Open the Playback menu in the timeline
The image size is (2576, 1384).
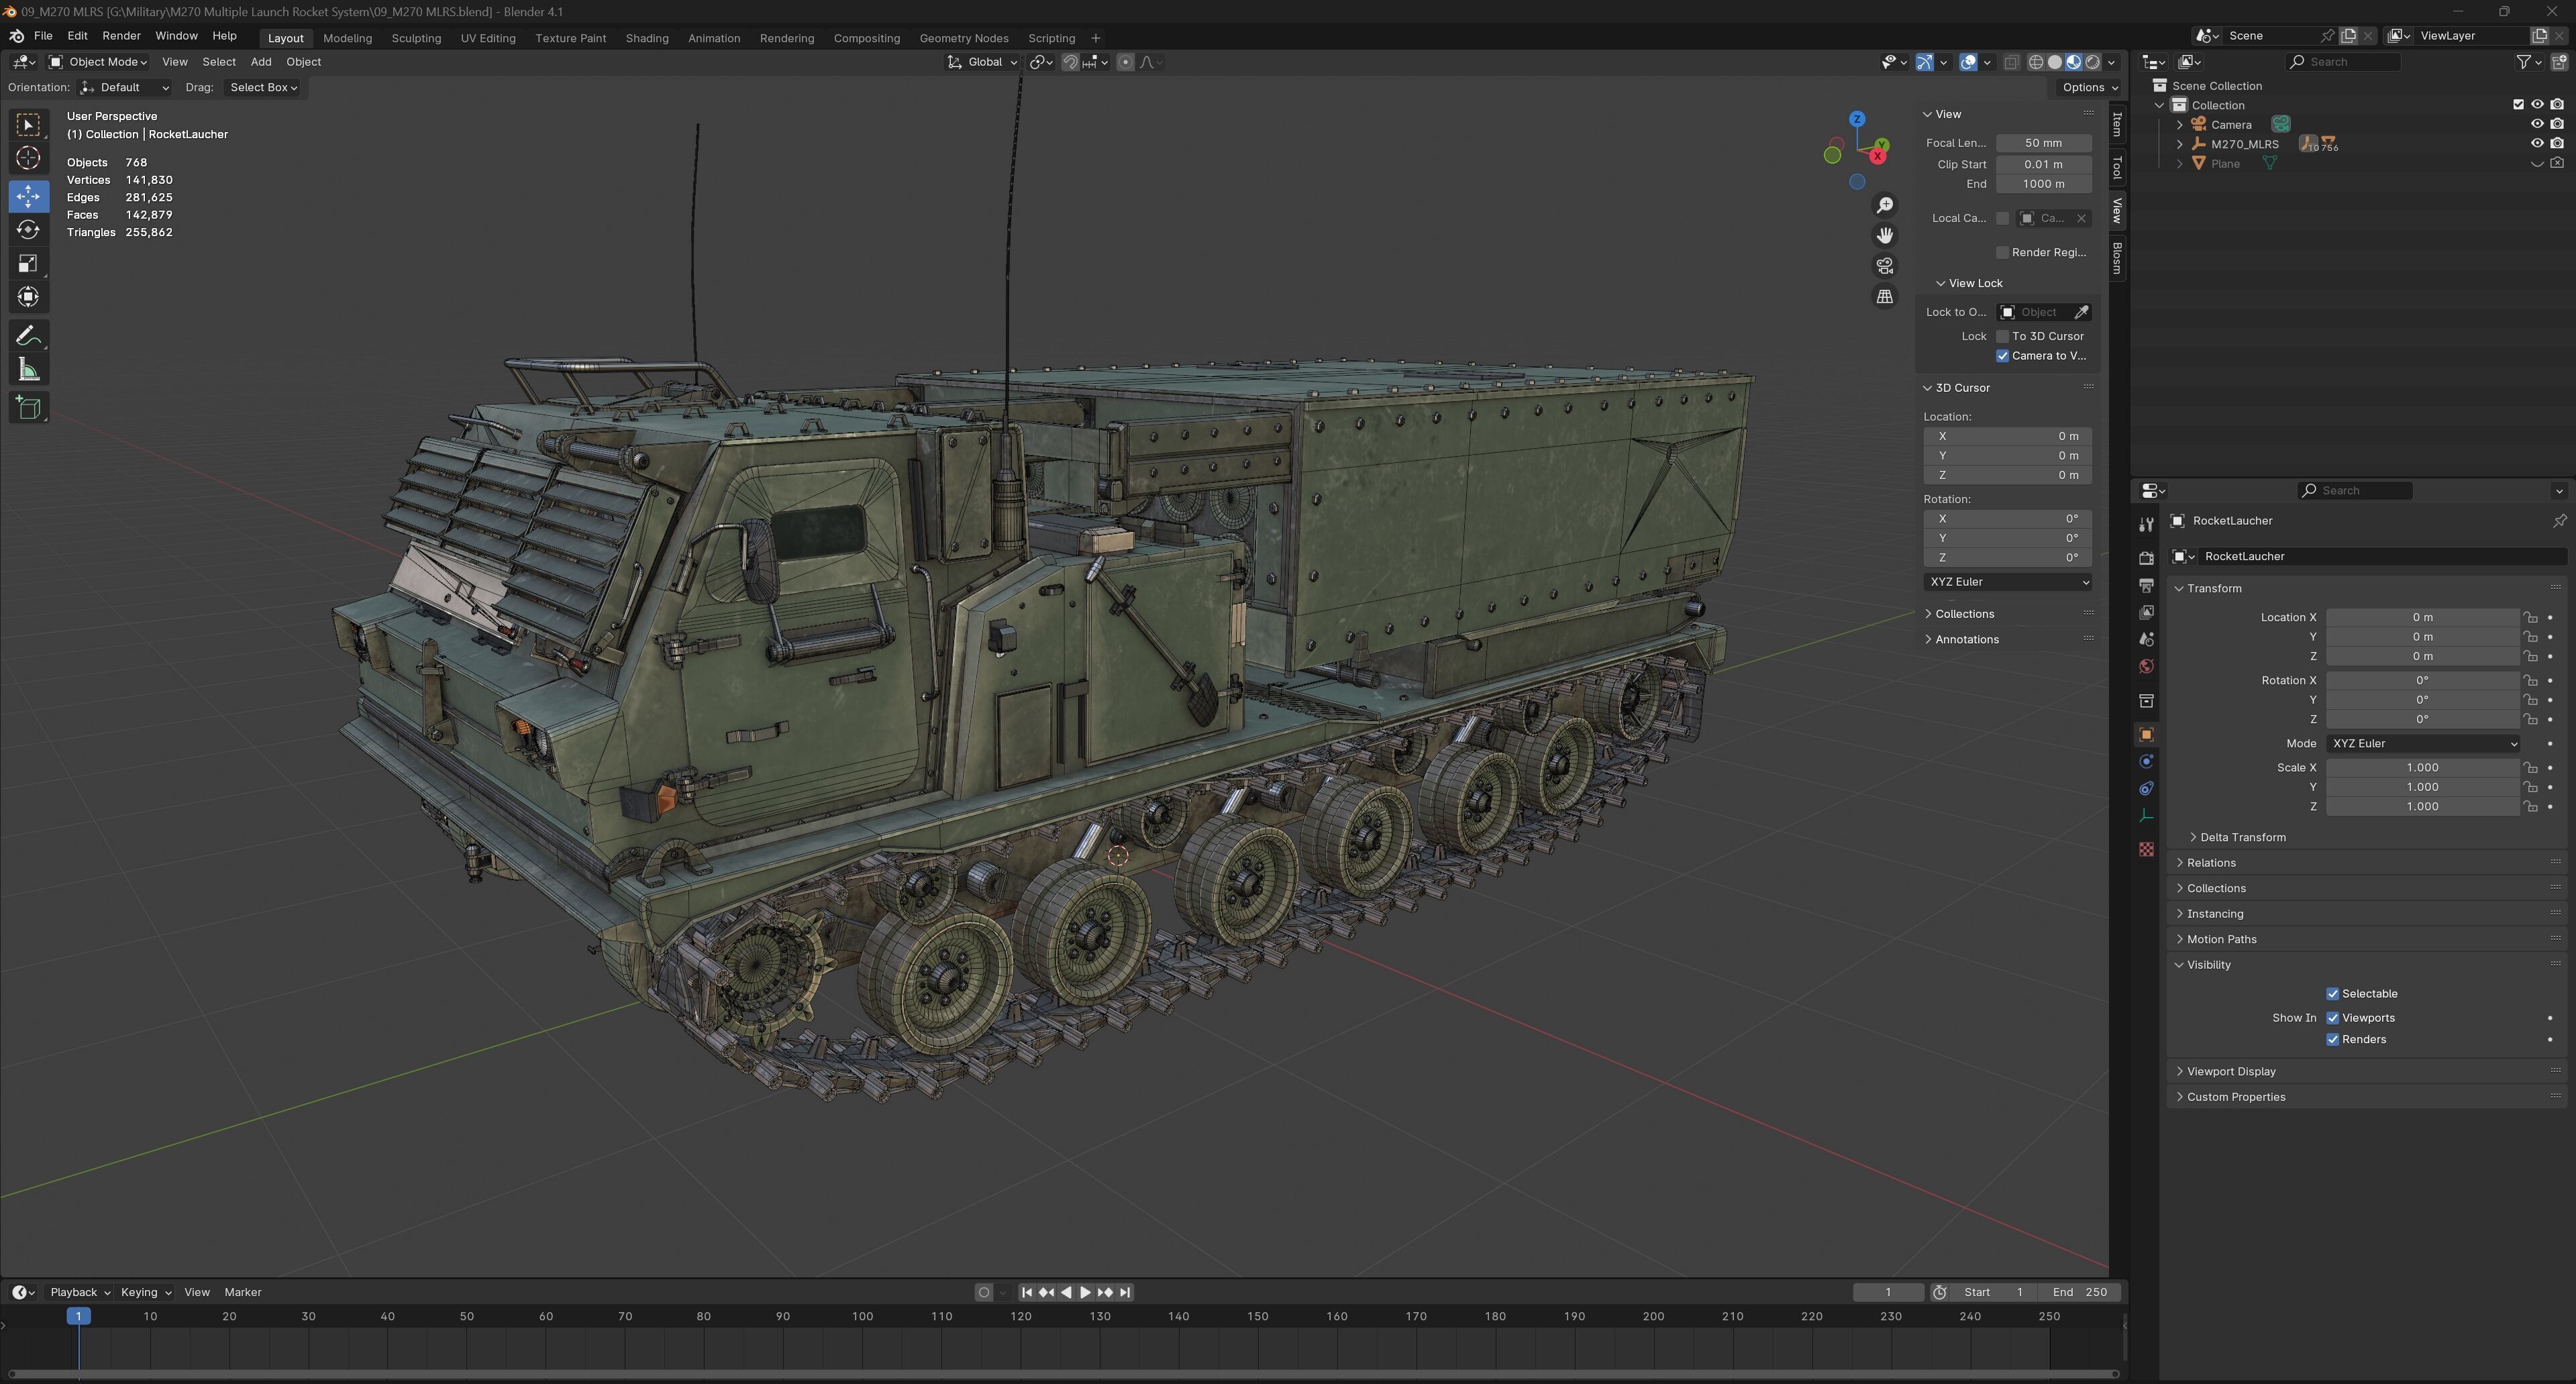80,1292
